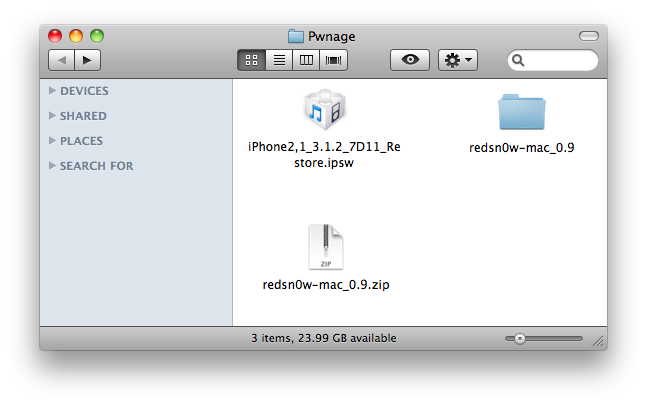Image resolution: width=647 pixels, height=405 pixels.
Task: Click the iPhone2,1_3.1.2_7D11_Restore.ipsw file name
Action: 324,155
